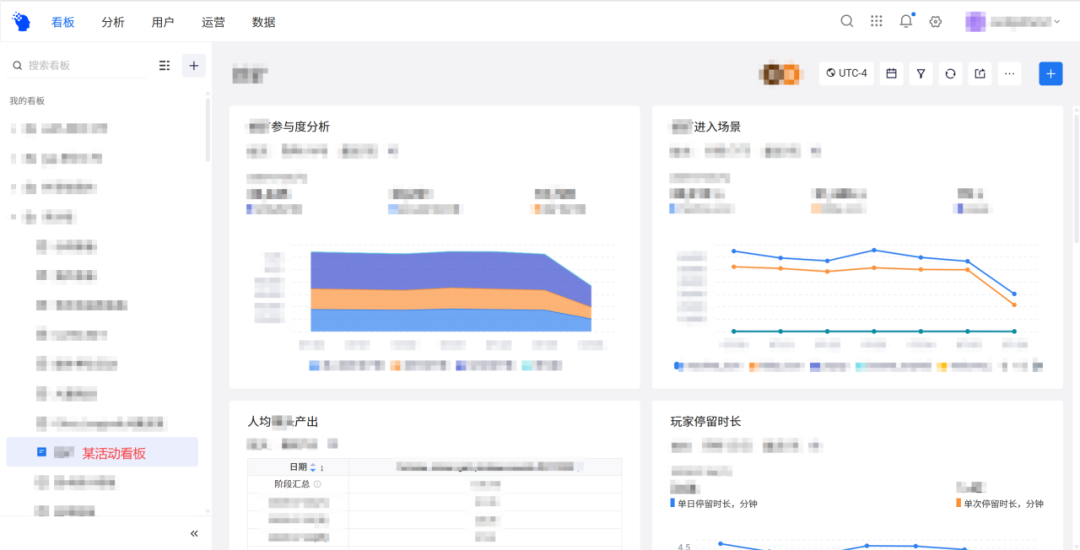Click the collaborator avatars in the header
1080x550 pixels.
click(782, 74)
